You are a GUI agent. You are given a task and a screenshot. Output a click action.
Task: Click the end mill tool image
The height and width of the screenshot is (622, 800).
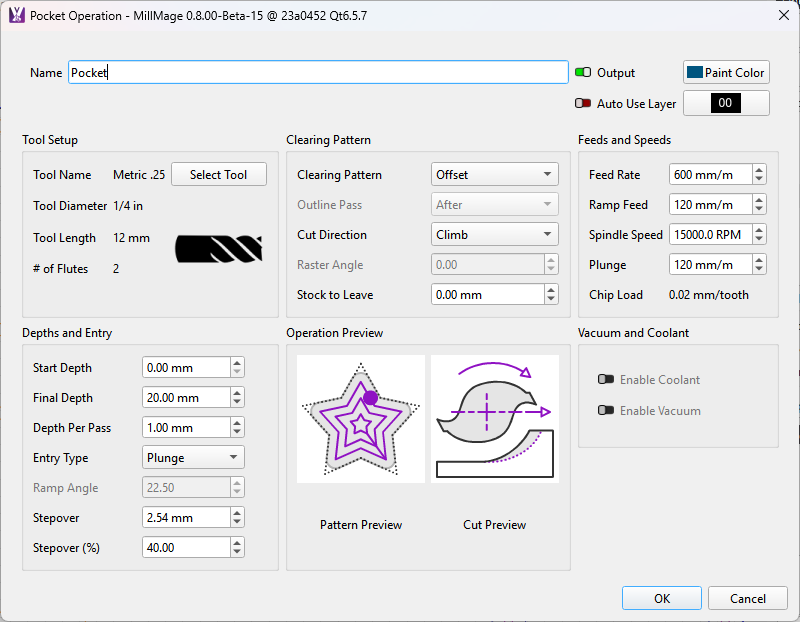(x=219, y=249)
